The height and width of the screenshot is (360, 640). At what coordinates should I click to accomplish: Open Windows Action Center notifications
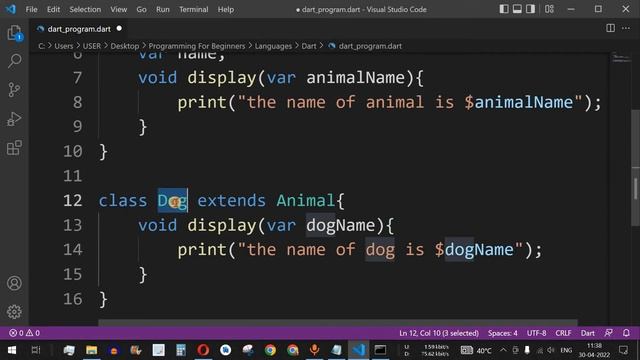(x=623, y=350)
